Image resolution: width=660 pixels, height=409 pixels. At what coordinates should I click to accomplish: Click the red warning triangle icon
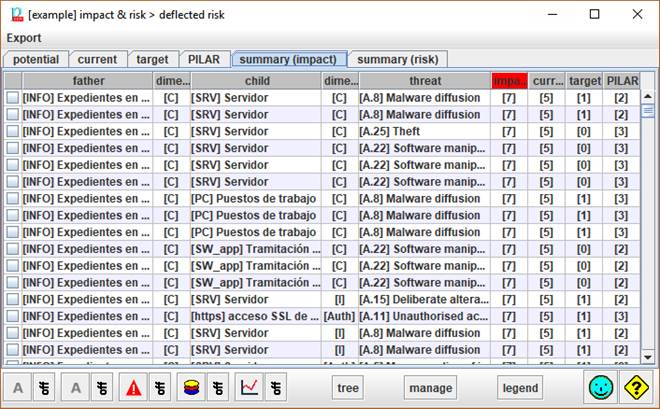133,388
